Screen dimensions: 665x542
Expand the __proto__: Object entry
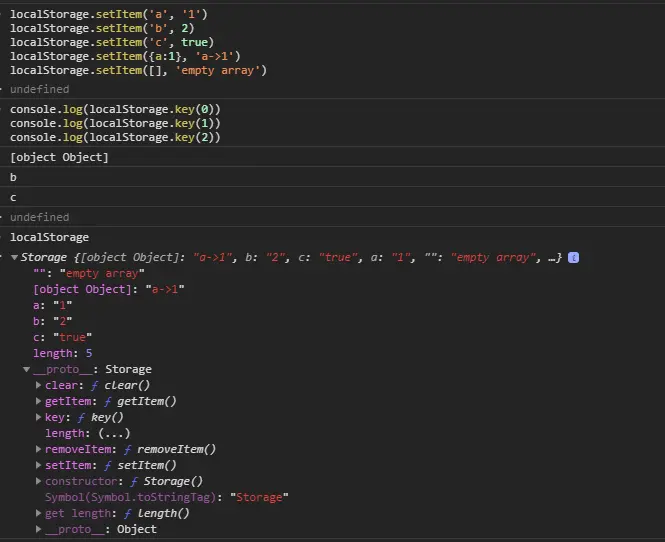(38, 529)
